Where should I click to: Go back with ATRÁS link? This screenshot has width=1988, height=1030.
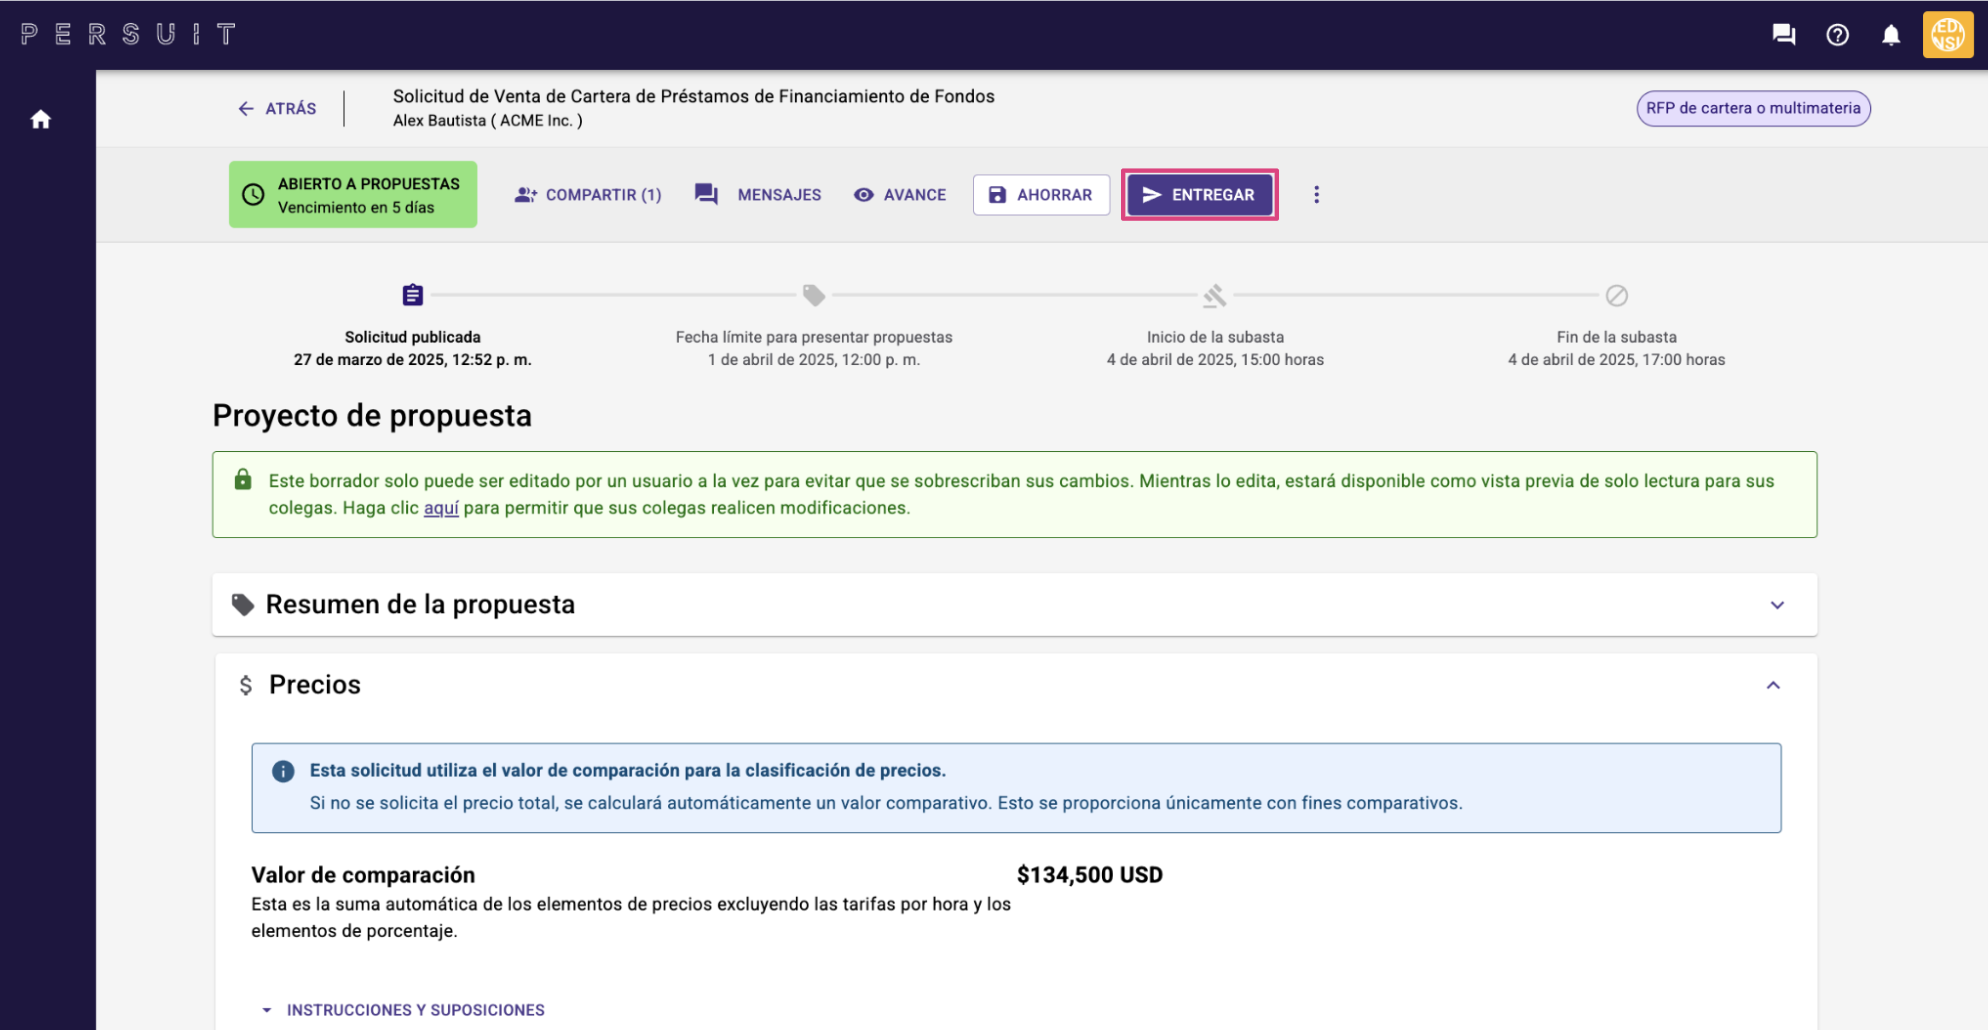pos(277,108)
